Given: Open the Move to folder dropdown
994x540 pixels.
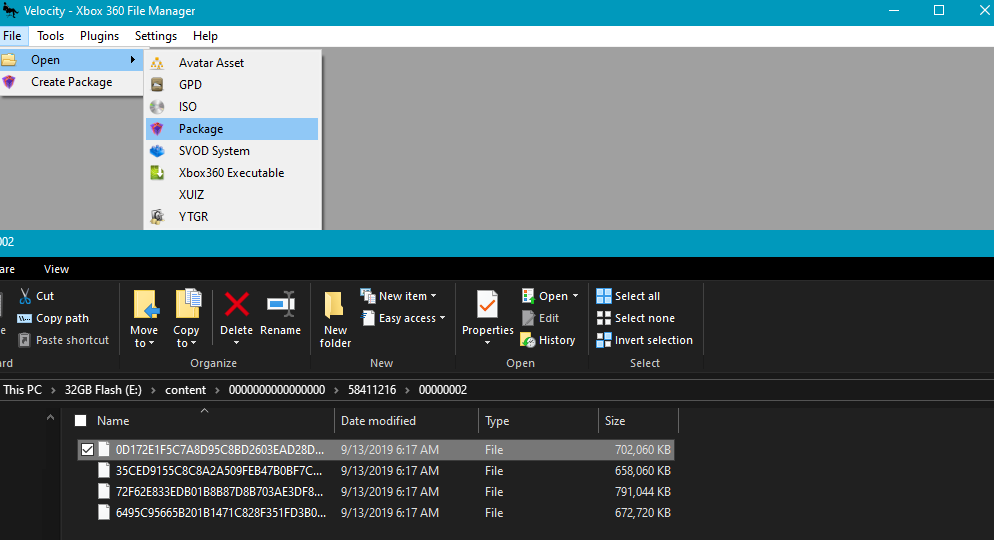Looking at the screenshot, I should click(144, 319).
